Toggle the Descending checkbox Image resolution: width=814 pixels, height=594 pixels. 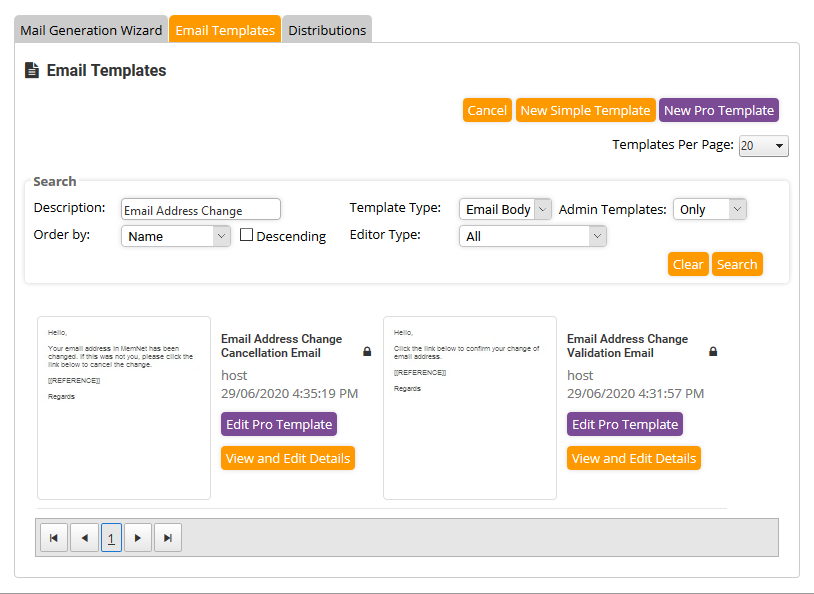(x=246, y=236)
